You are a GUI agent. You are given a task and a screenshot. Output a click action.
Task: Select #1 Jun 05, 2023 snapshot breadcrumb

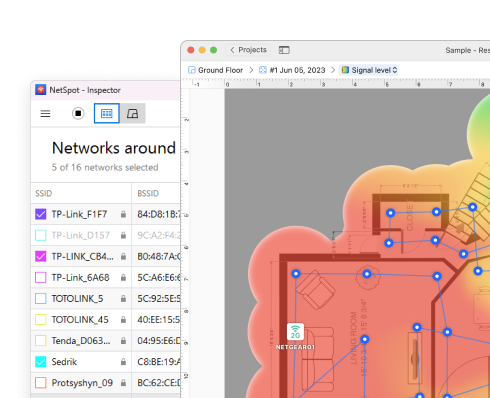297,70
